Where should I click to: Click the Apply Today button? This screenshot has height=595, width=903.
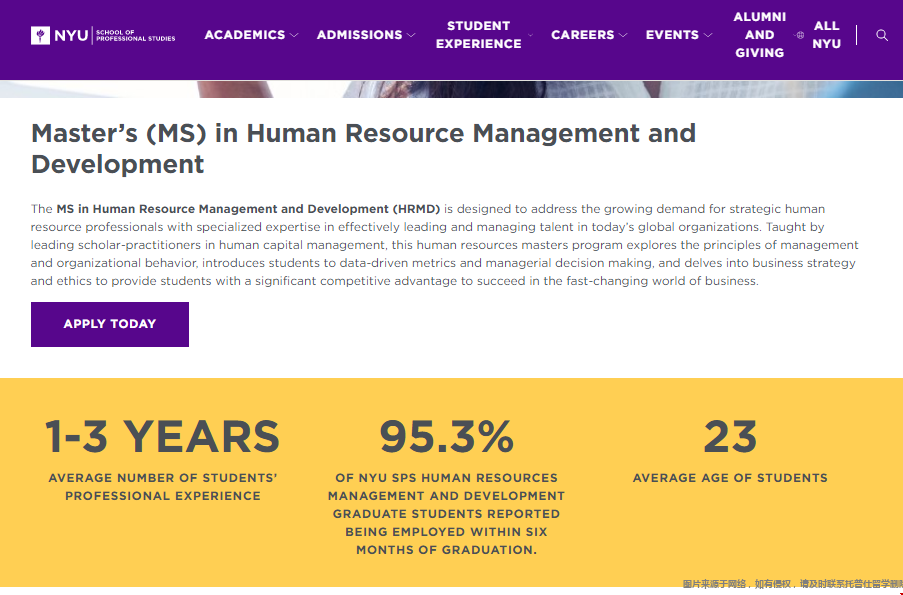click(x=110, y=324)
